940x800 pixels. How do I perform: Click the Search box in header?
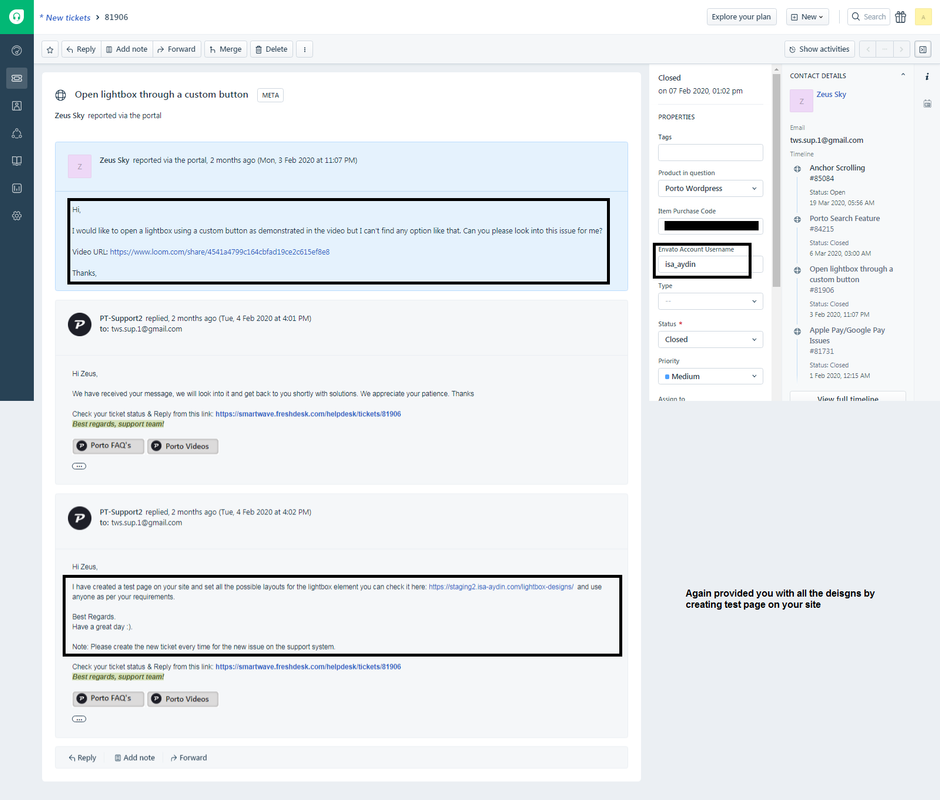point(868,17)
